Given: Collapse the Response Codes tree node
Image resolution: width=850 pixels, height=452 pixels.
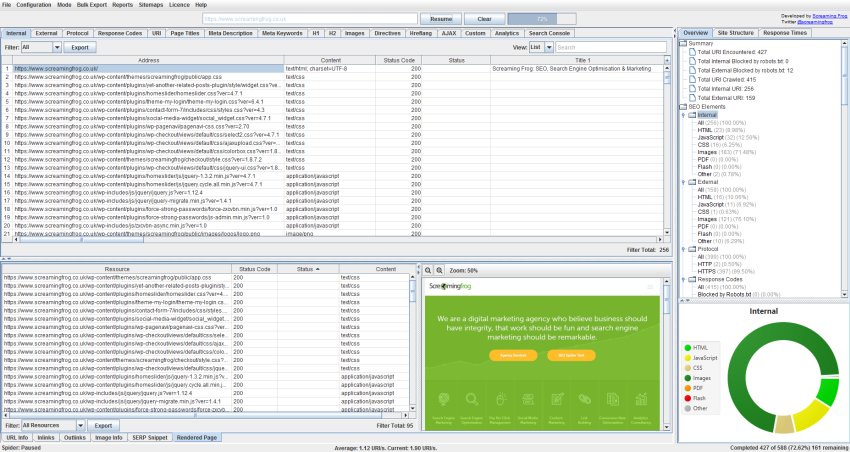Looking at the screenshot, I should 684,280.
